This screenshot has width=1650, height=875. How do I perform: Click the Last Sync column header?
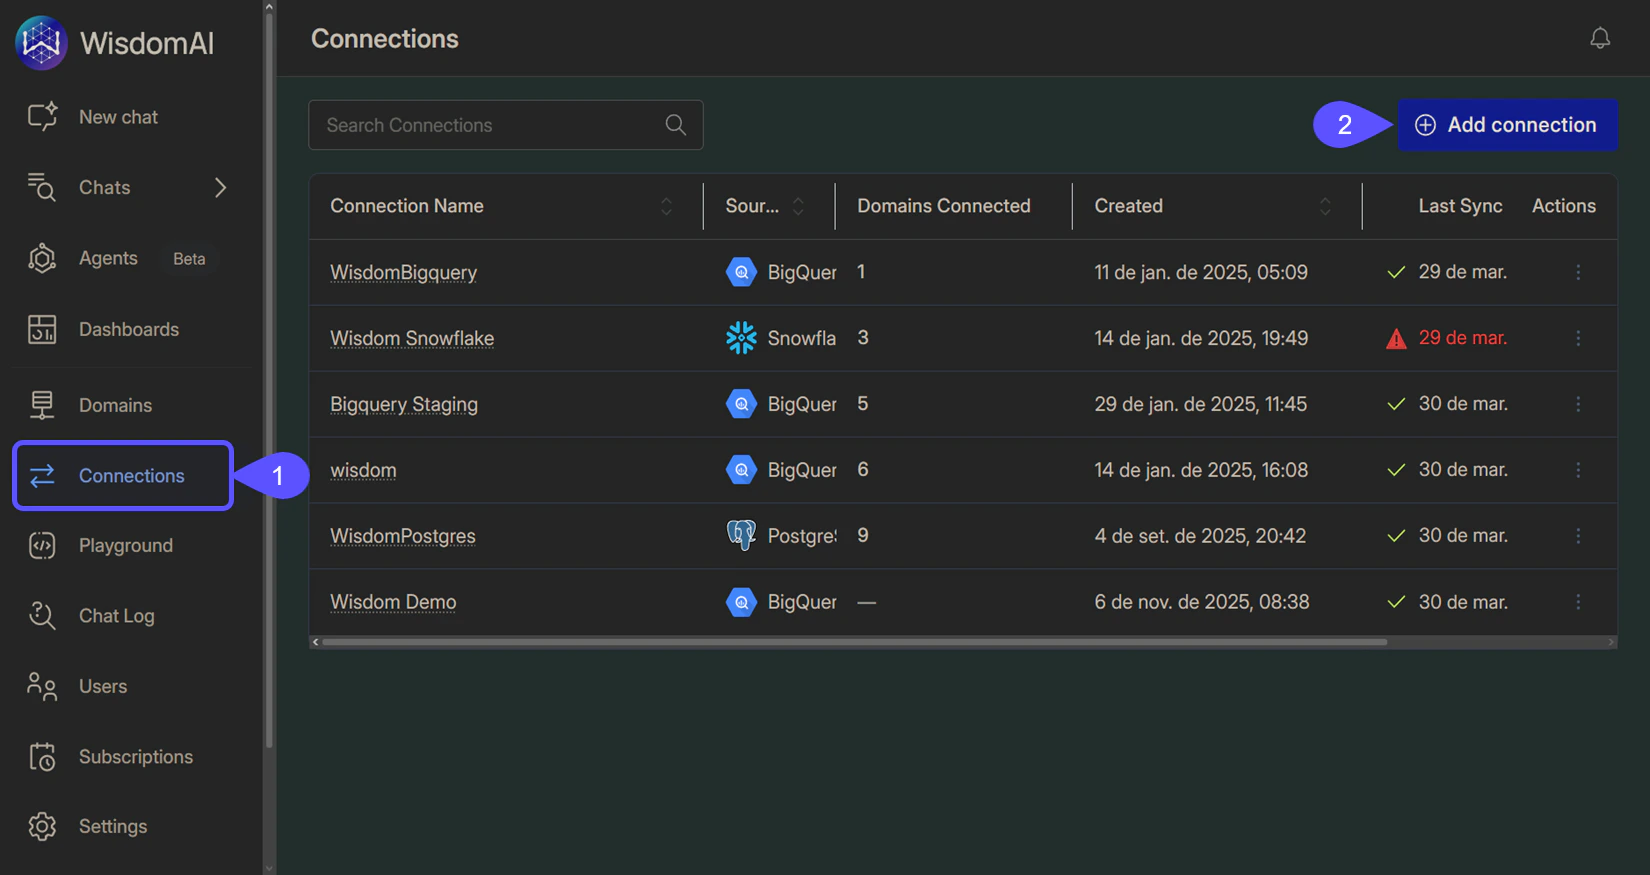click(1460, 206)
